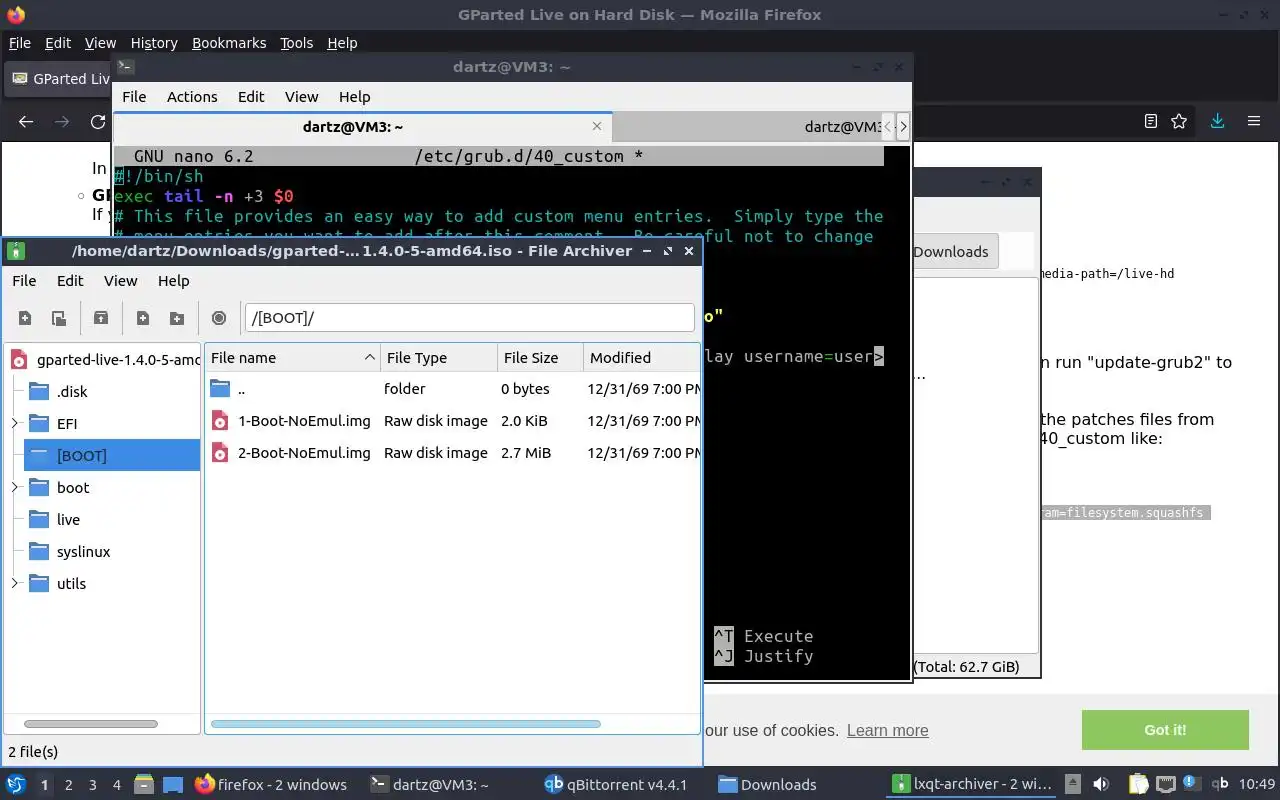Open the archiver File menu
1280x800 pixels.
pos(24,281)
